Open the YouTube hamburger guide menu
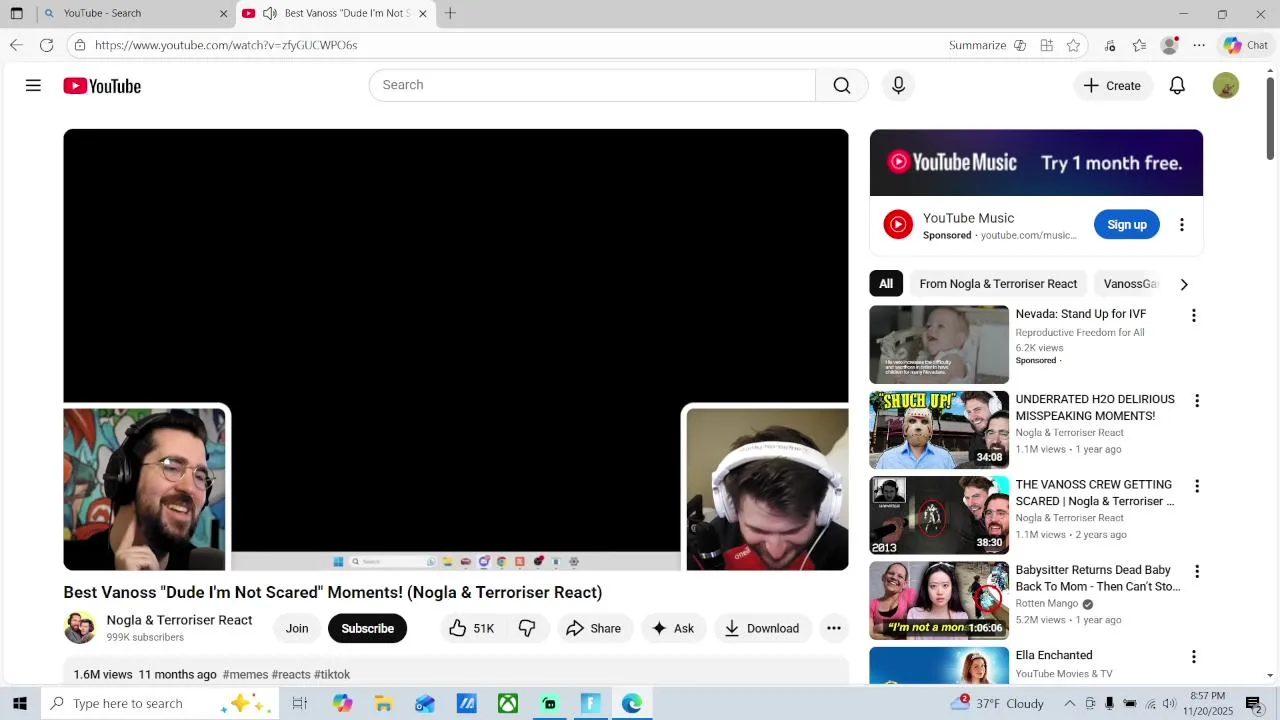The image size is (1280, 720). pos(33,86)
